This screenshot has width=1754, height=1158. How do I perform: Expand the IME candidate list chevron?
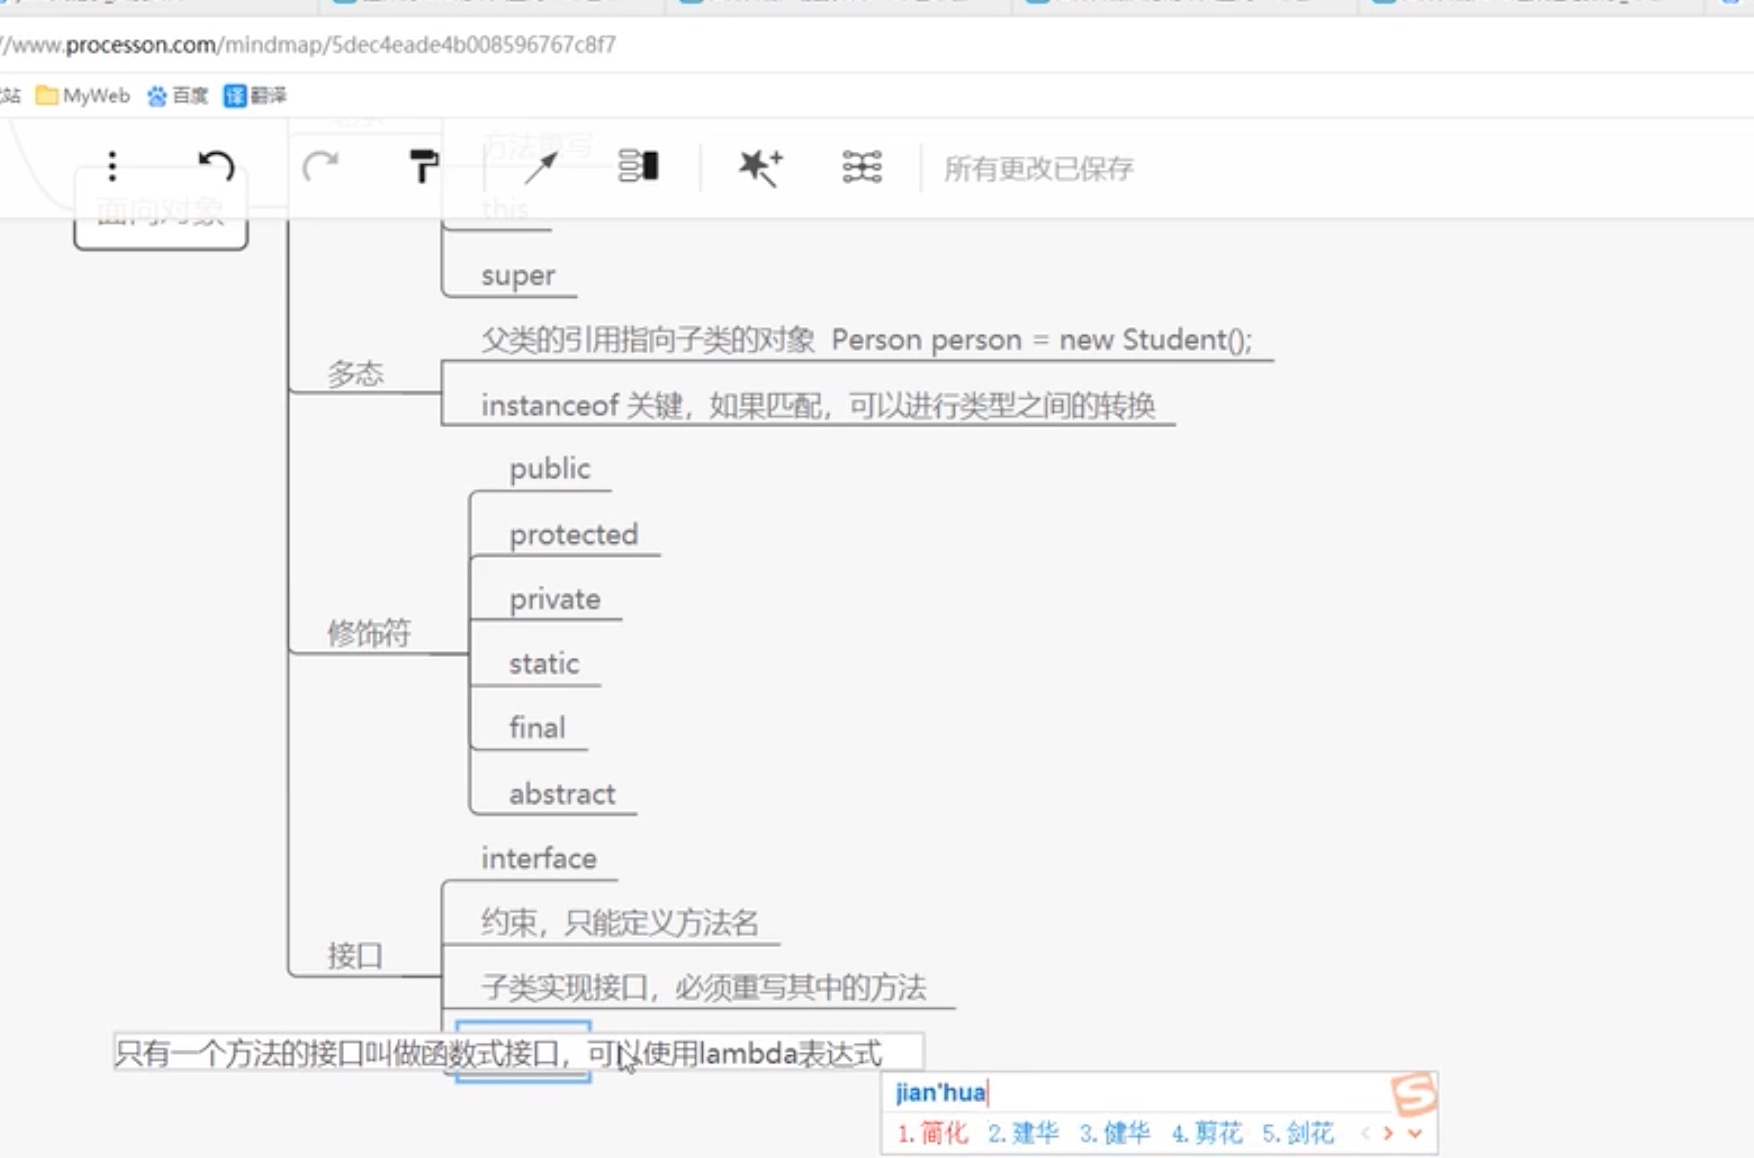pyautogui.click(x=1415, y=1133)
